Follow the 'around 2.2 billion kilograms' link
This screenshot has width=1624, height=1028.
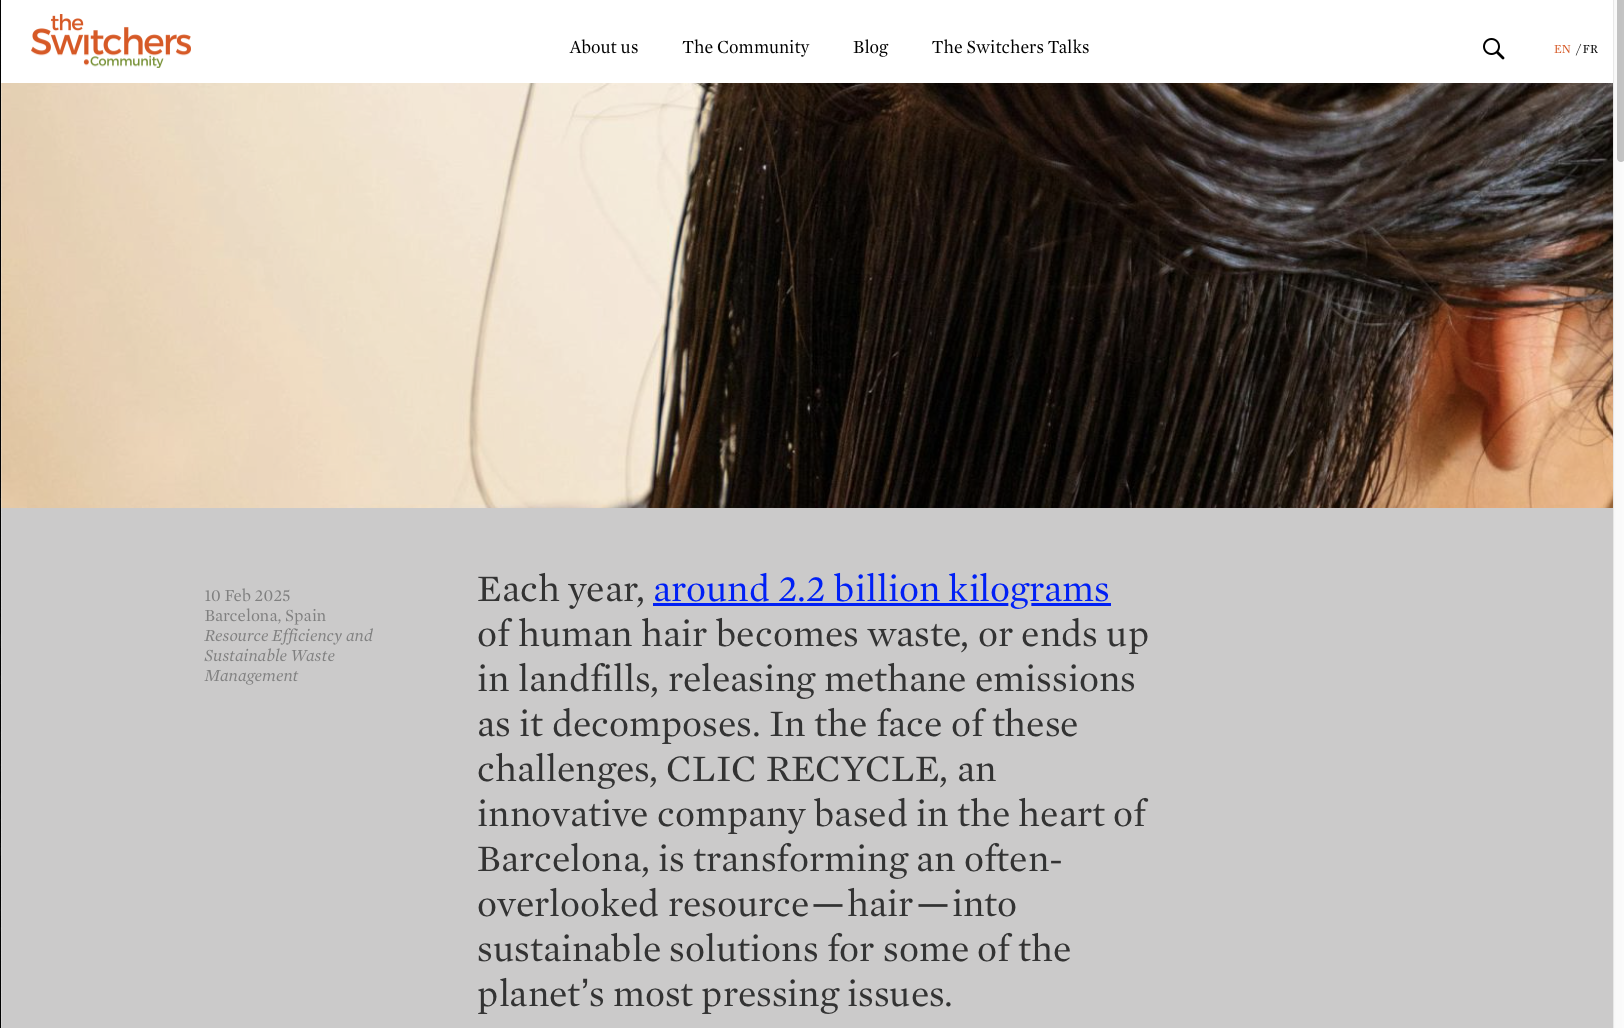881,589
